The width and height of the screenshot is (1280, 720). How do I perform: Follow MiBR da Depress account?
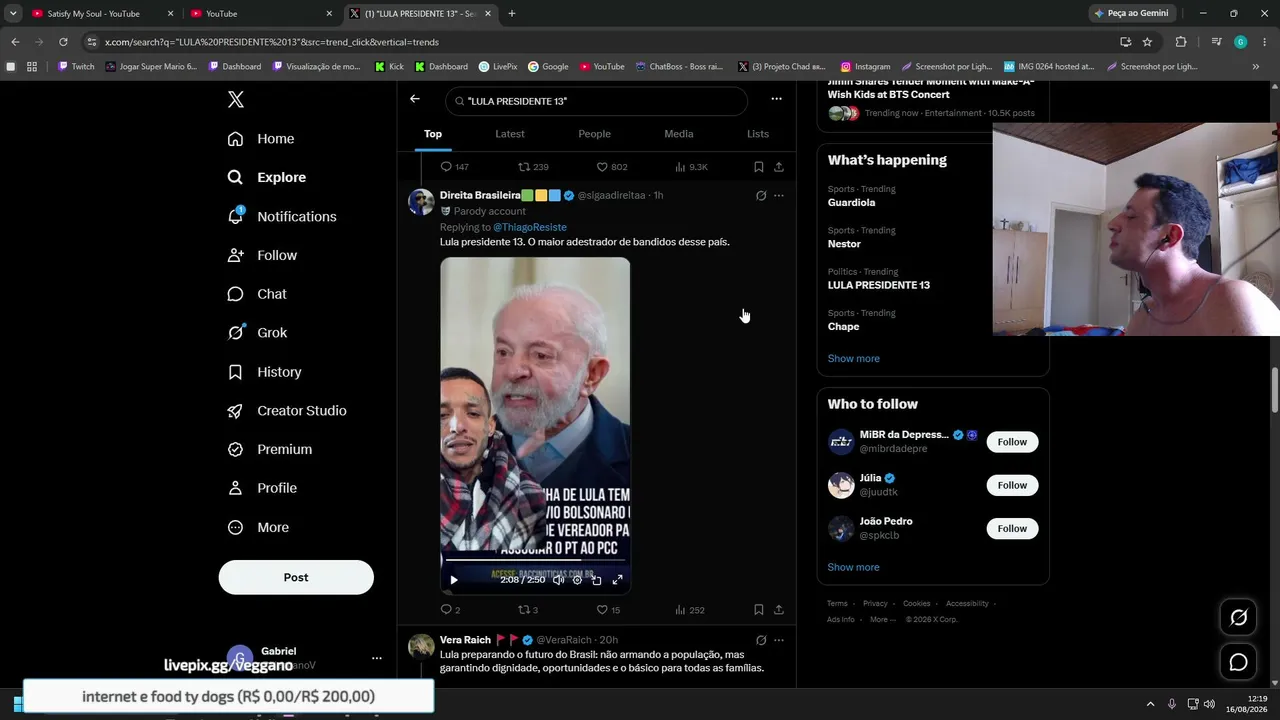tap(1012, 442)
